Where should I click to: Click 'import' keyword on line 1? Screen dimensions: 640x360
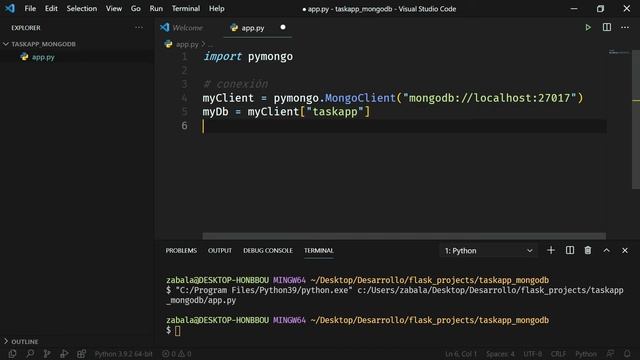tap(222, 56)
